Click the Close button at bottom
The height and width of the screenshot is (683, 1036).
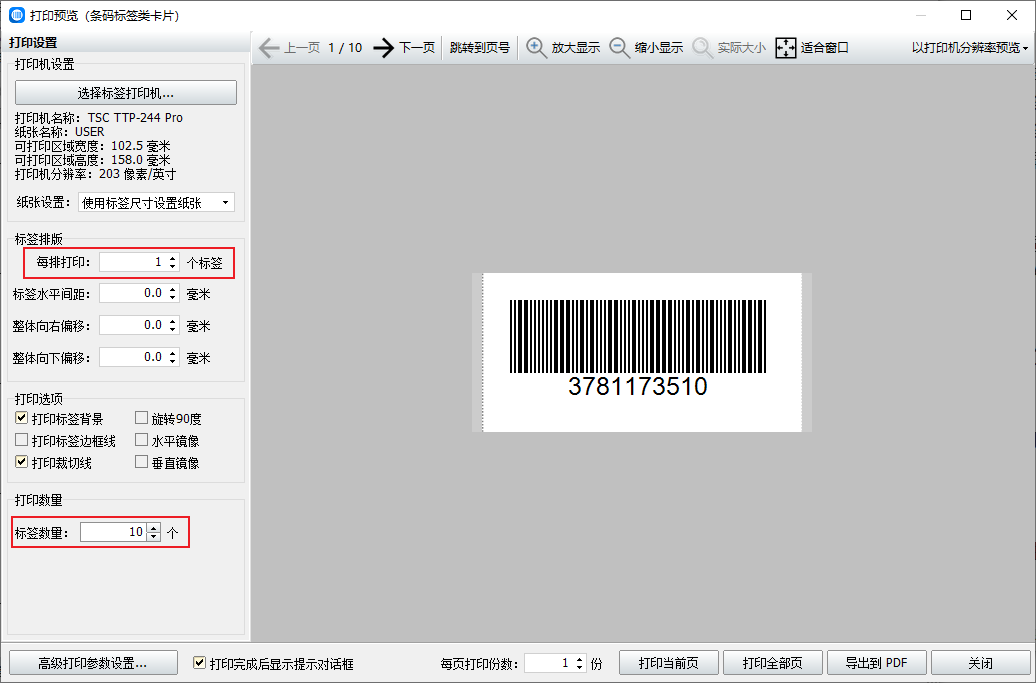980,663
